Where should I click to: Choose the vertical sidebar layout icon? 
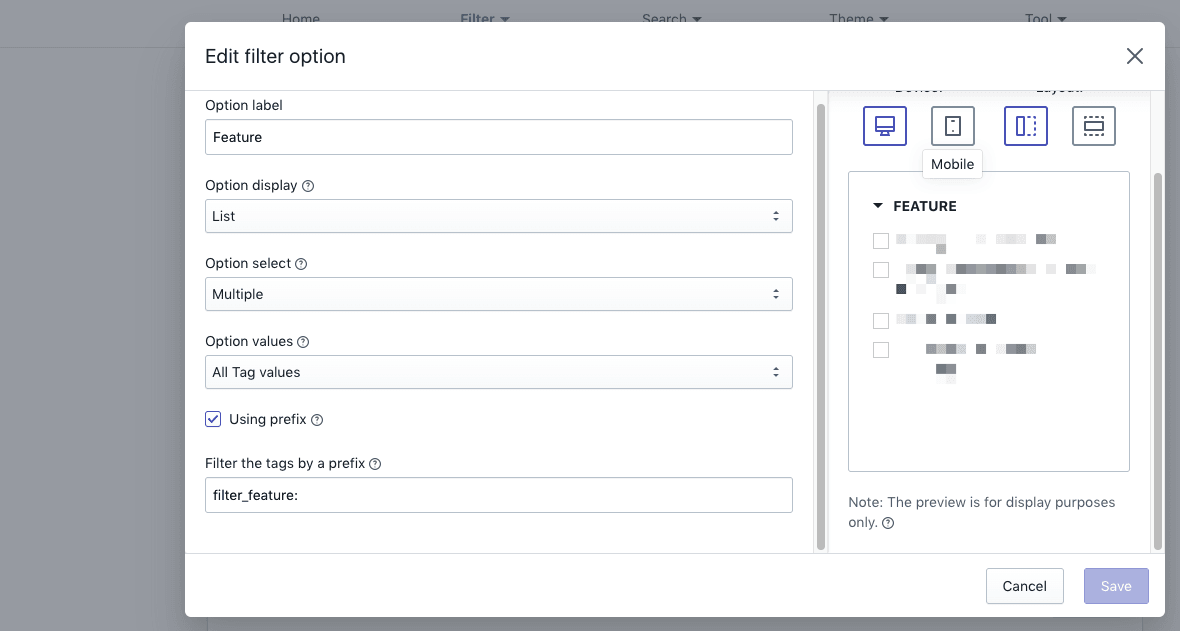pyautogui.click(x=1026, y=126)
